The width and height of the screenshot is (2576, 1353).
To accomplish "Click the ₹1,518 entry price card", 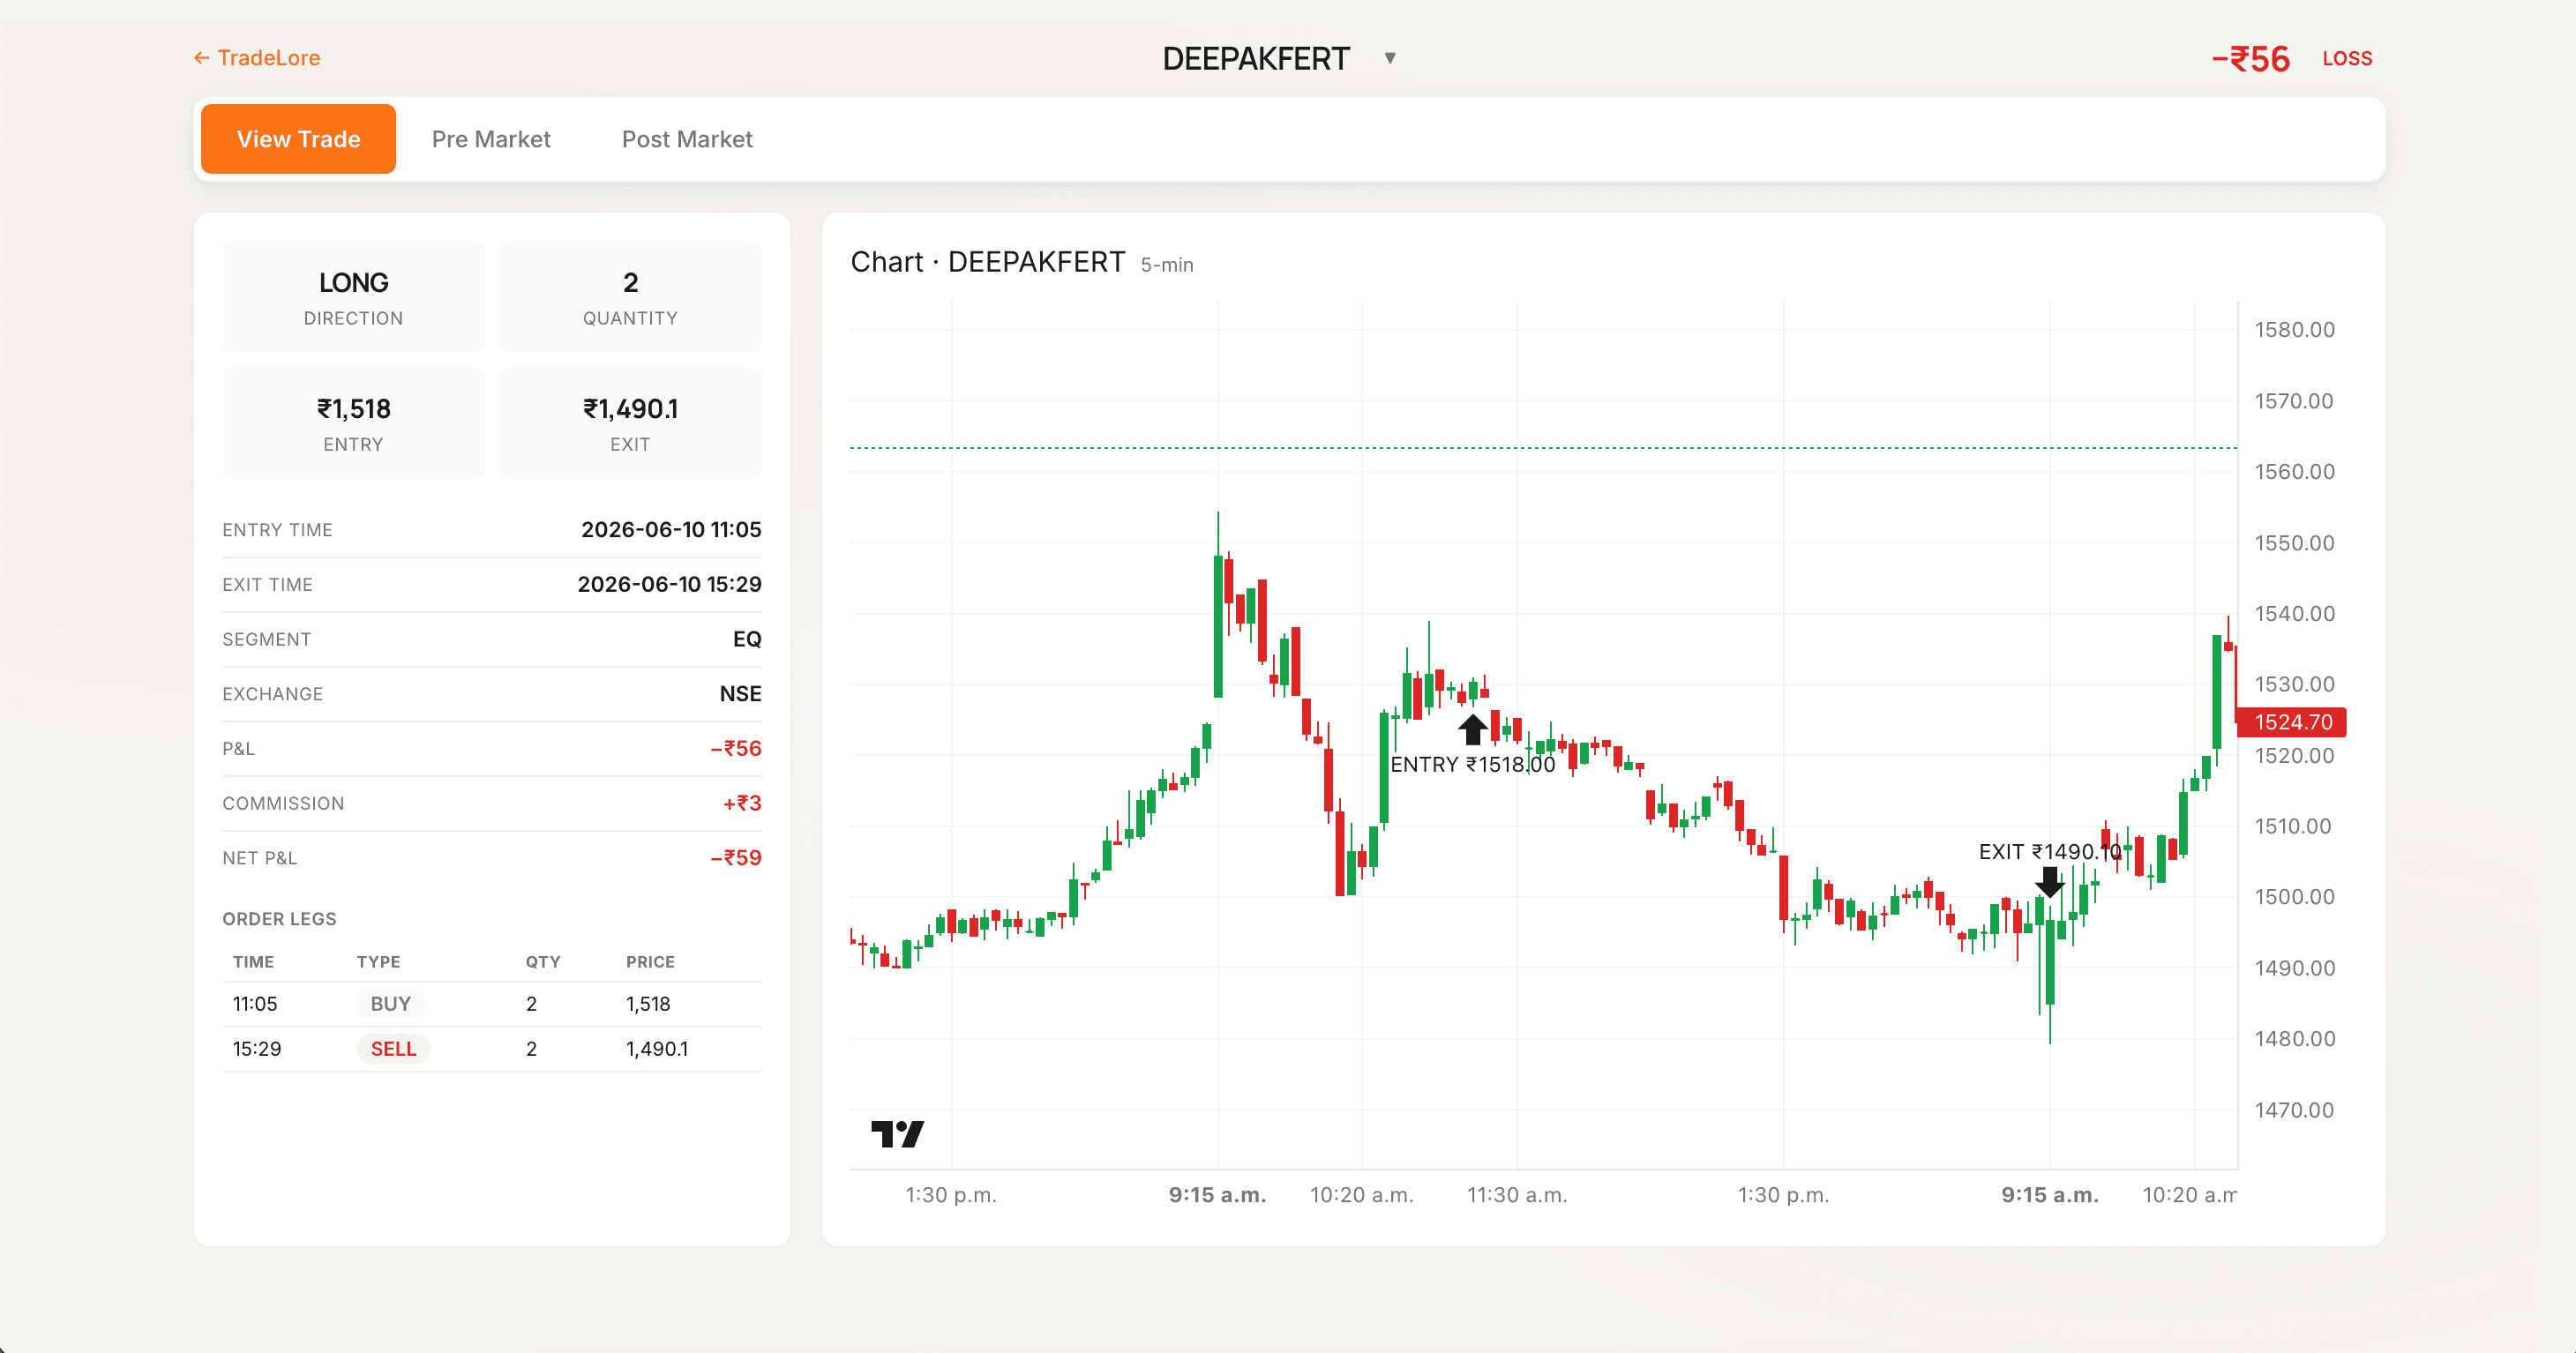I will 353,422.
